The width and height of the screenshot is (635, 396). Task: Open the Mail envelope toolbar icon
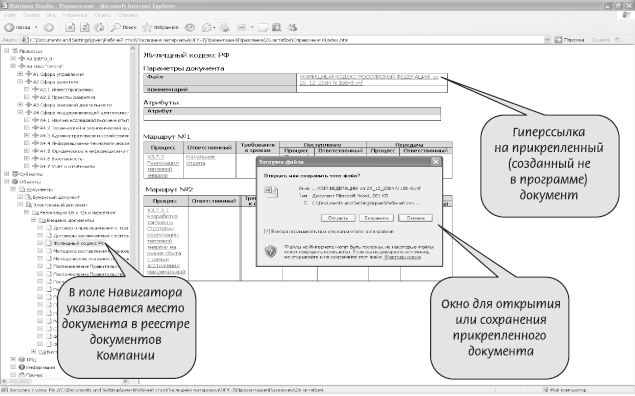tap(207, 27)
